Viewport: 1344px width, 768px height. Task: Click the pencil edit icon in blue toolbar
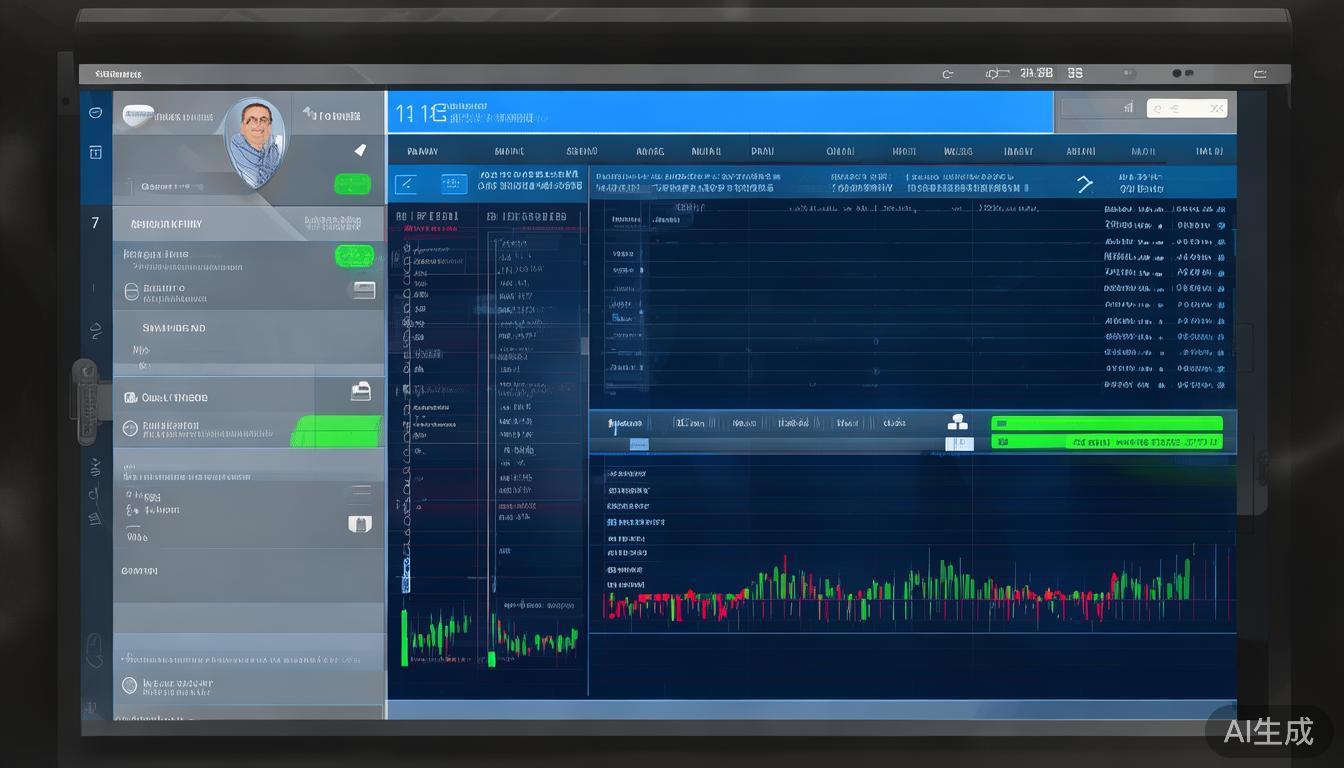point(406,184)
